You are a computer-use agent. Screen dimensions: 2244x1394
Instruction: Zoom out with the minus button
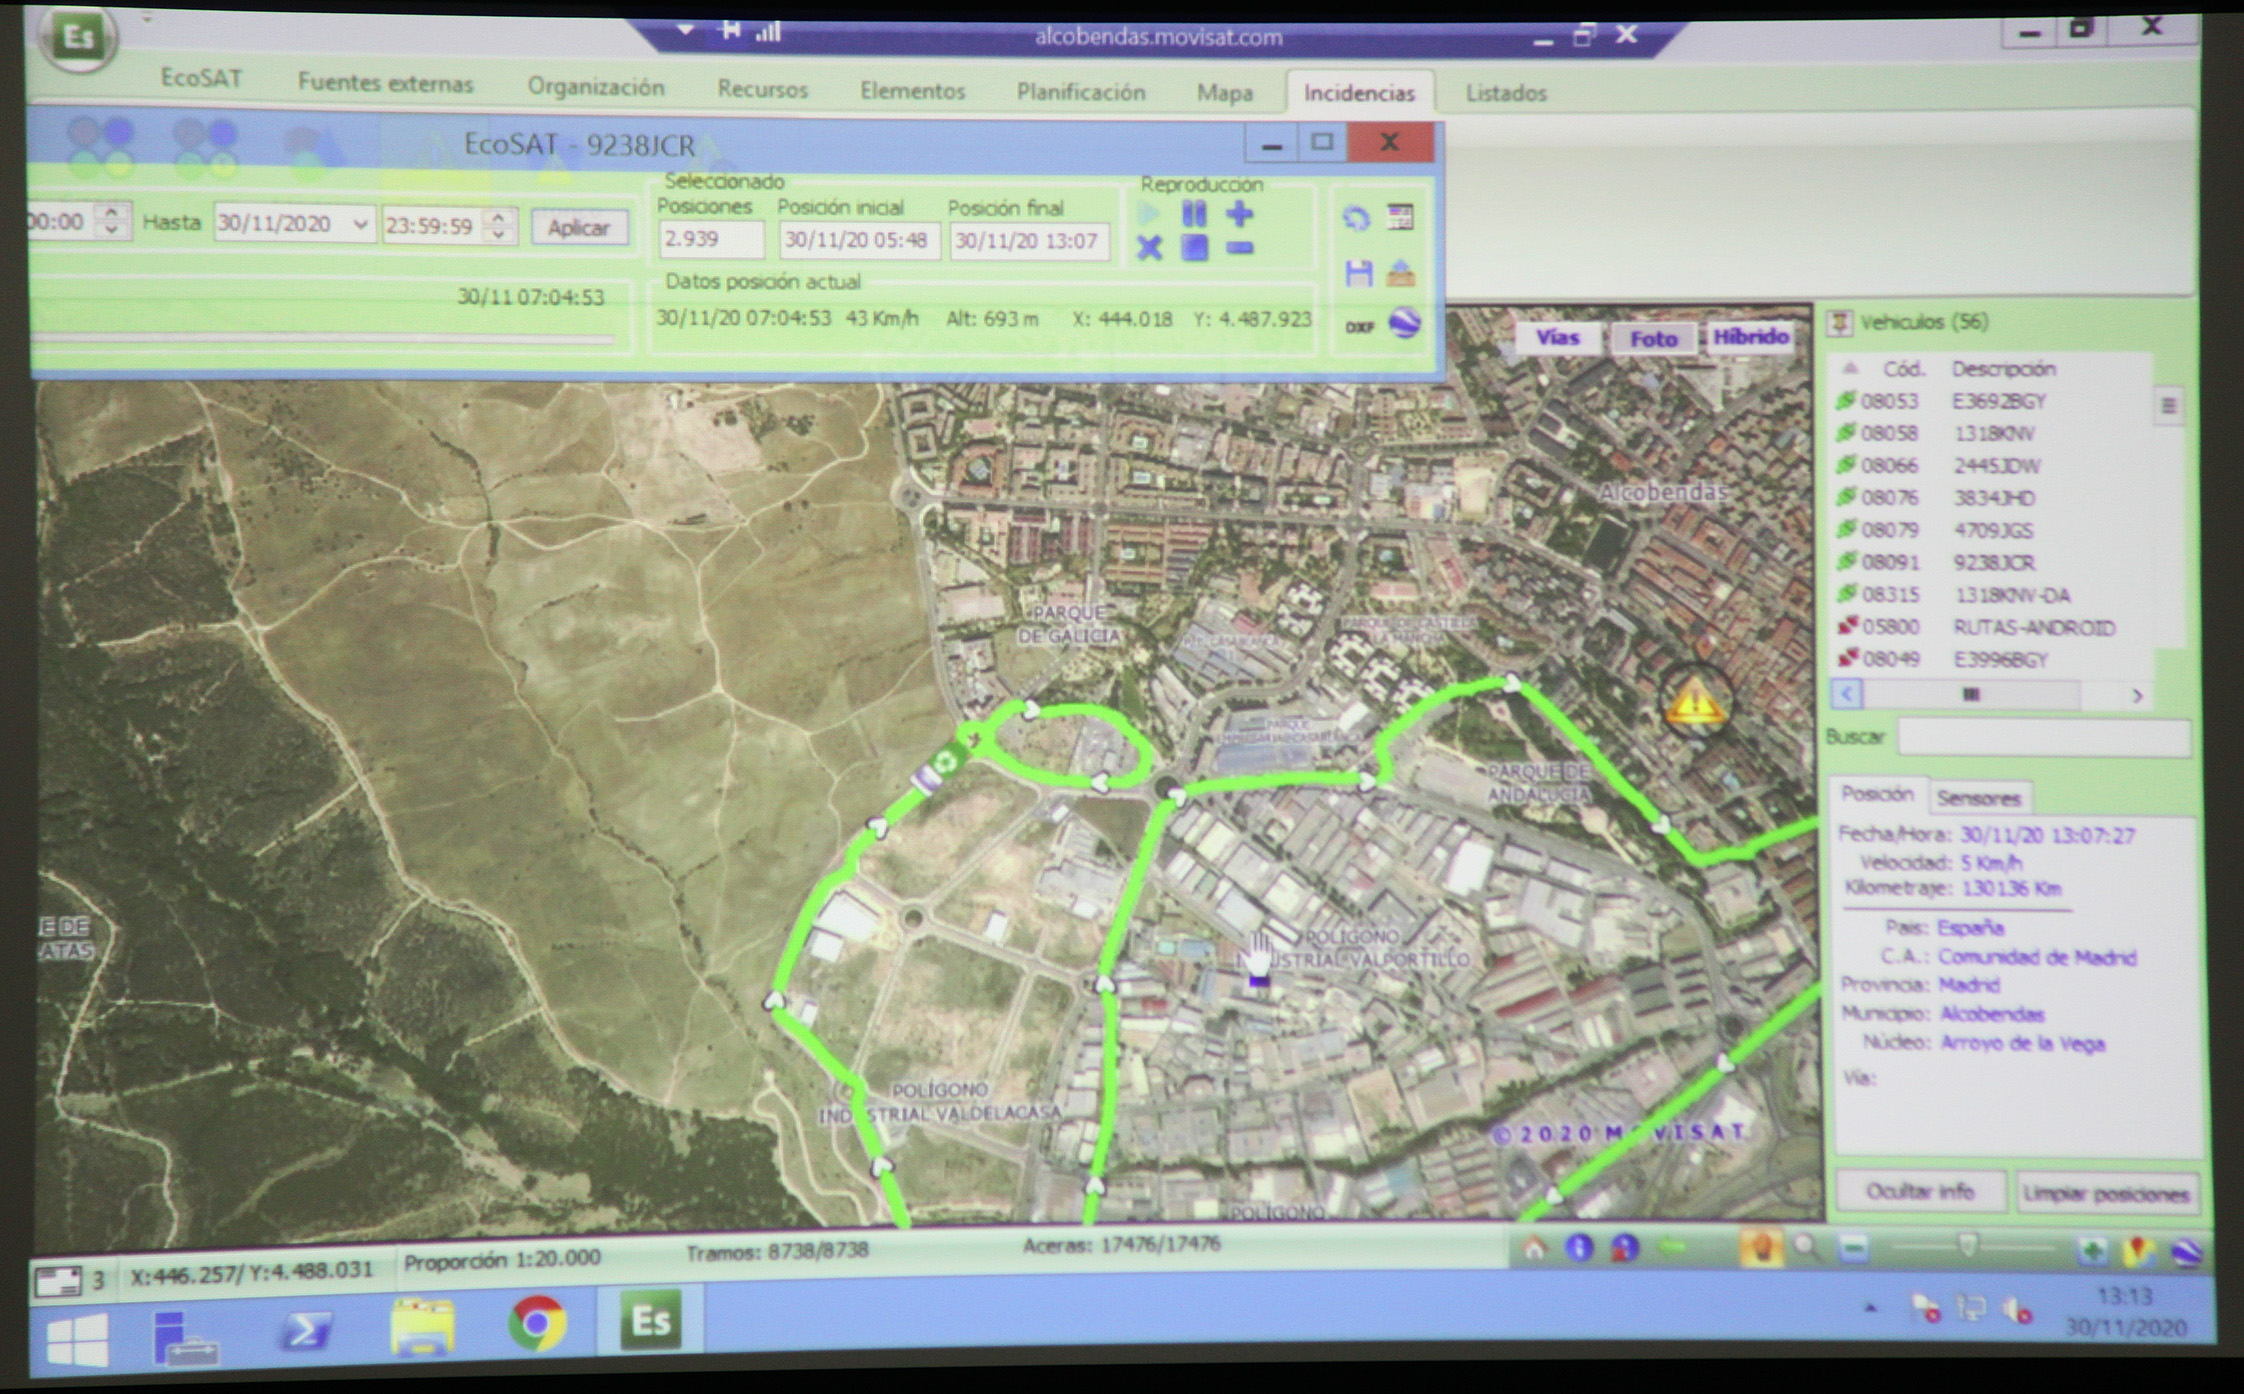(x=1853, y=1248)
